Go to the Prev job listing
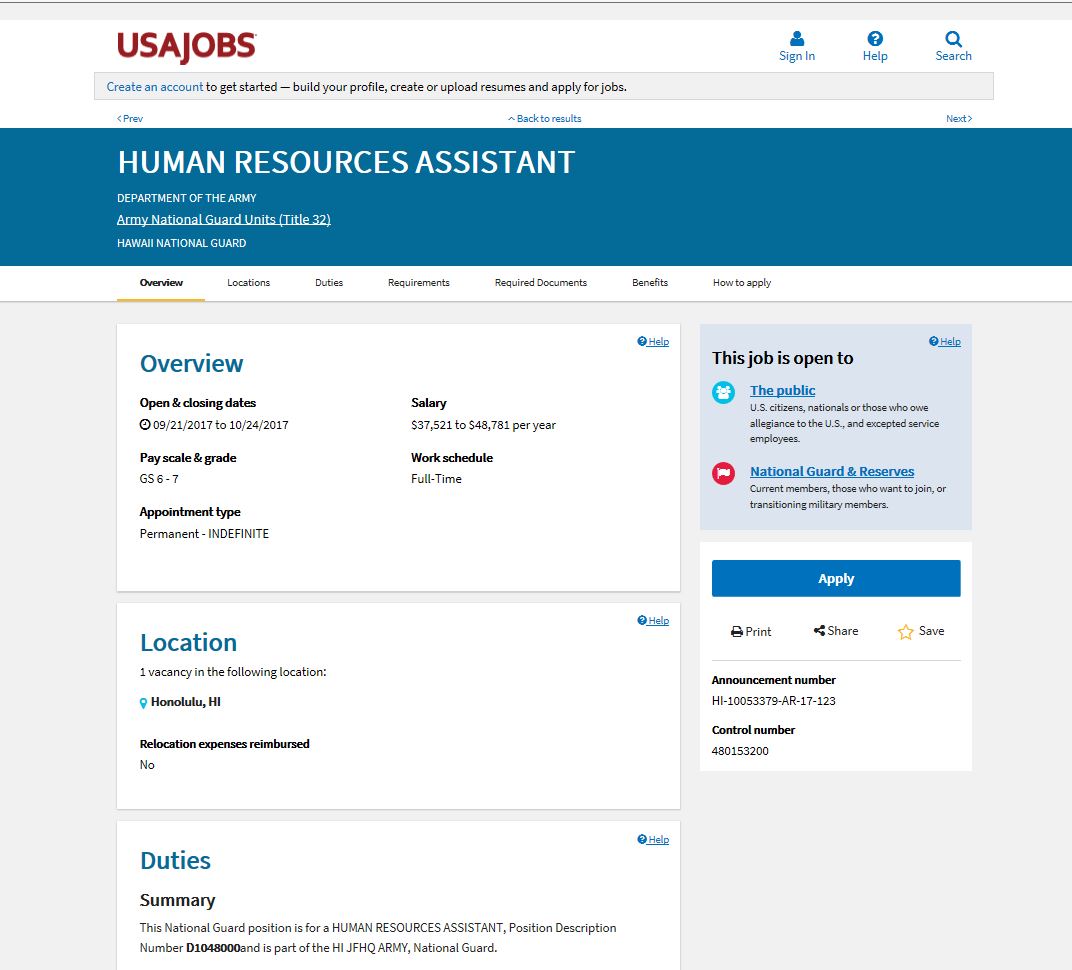The width and height of the screenshot is (1072, 970). (x=130, y=118)
